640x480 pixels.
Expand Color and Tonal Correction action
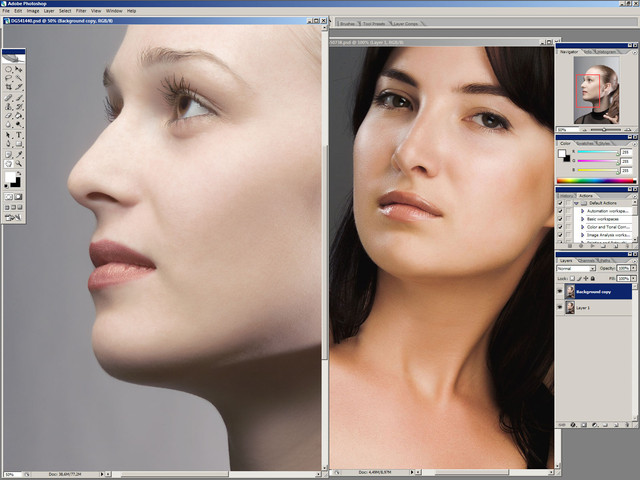tap(583, 227)
